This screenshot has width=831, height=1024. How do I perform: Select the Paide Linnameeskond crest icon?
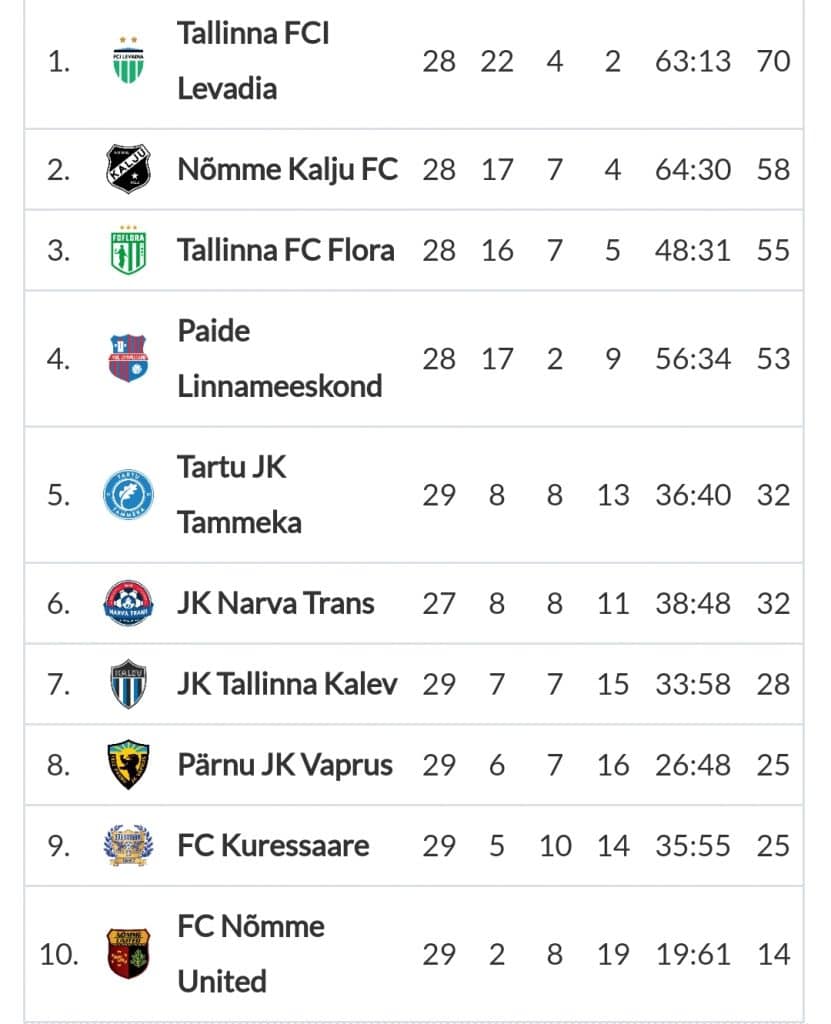point(128,359)
